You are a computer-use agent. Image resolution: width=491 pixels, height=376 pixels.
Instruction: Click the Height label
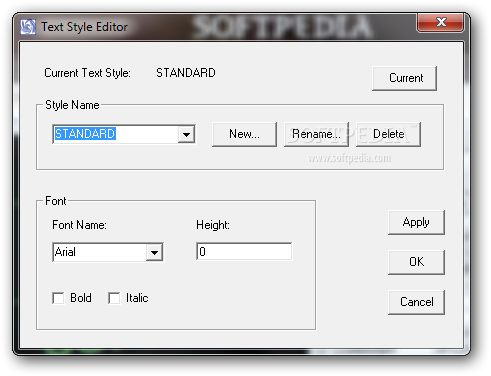point(213,225)
